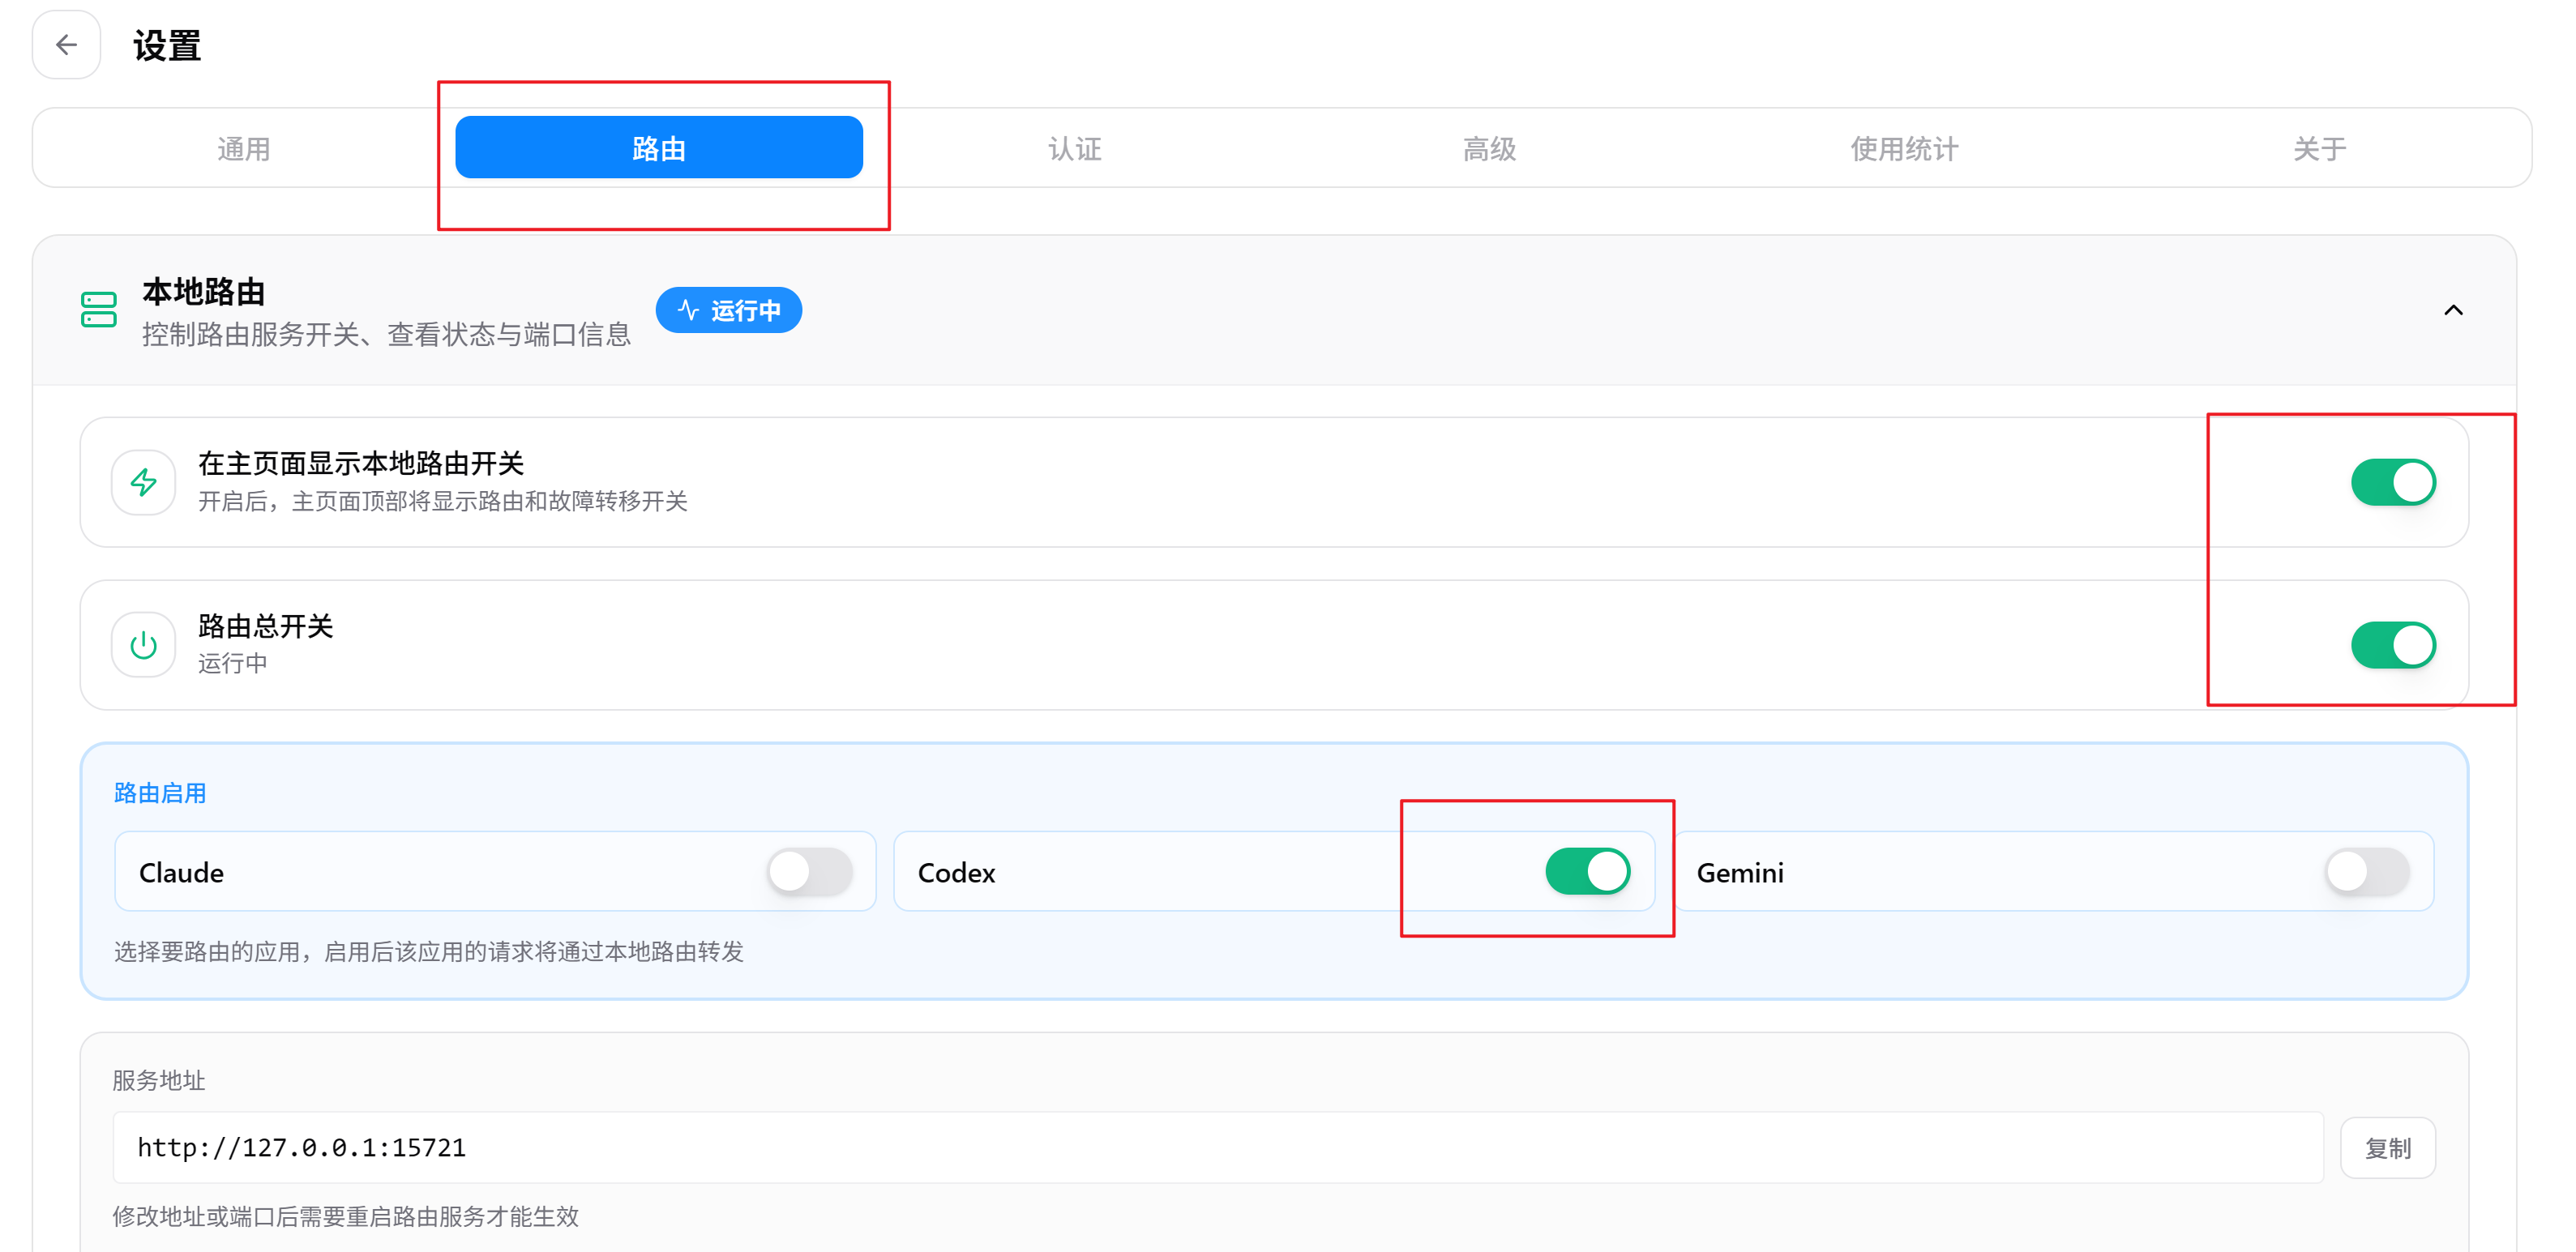The image size is (2576, 1252).
Task: Click the power icon for routing master switch
Action: 143,646
